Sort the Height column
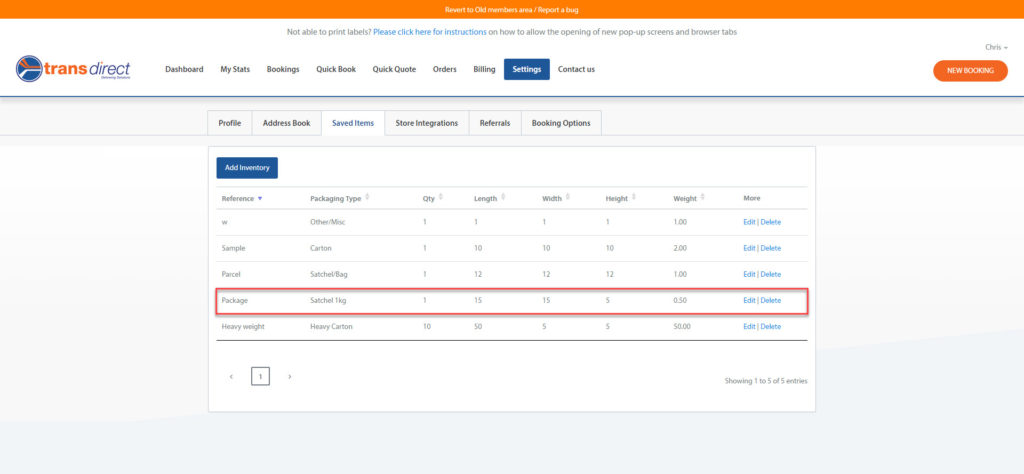The image size is (1024, 474). click(x=633, y=198)
